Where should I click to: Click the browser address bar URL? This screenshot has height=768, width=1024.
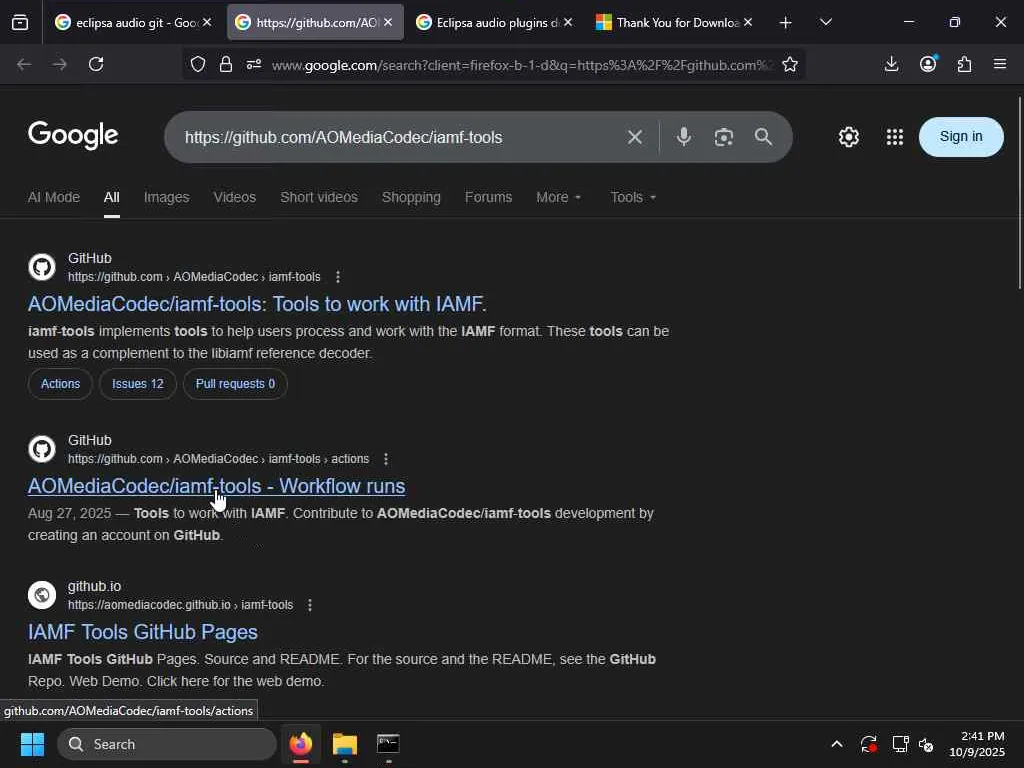tap(522, 65)
